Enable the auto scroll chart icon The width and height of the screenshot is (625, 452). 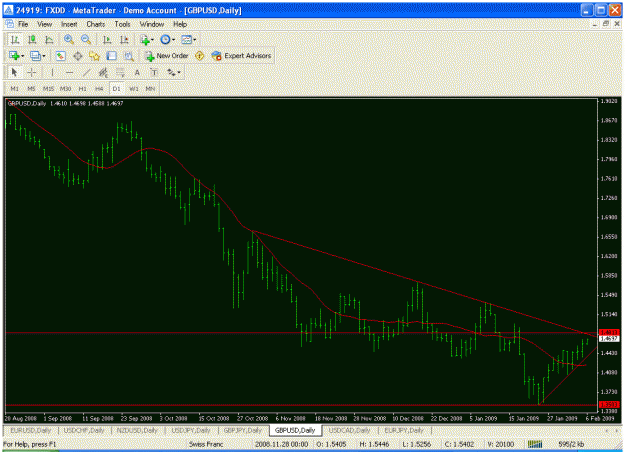(x=107, y=39)
